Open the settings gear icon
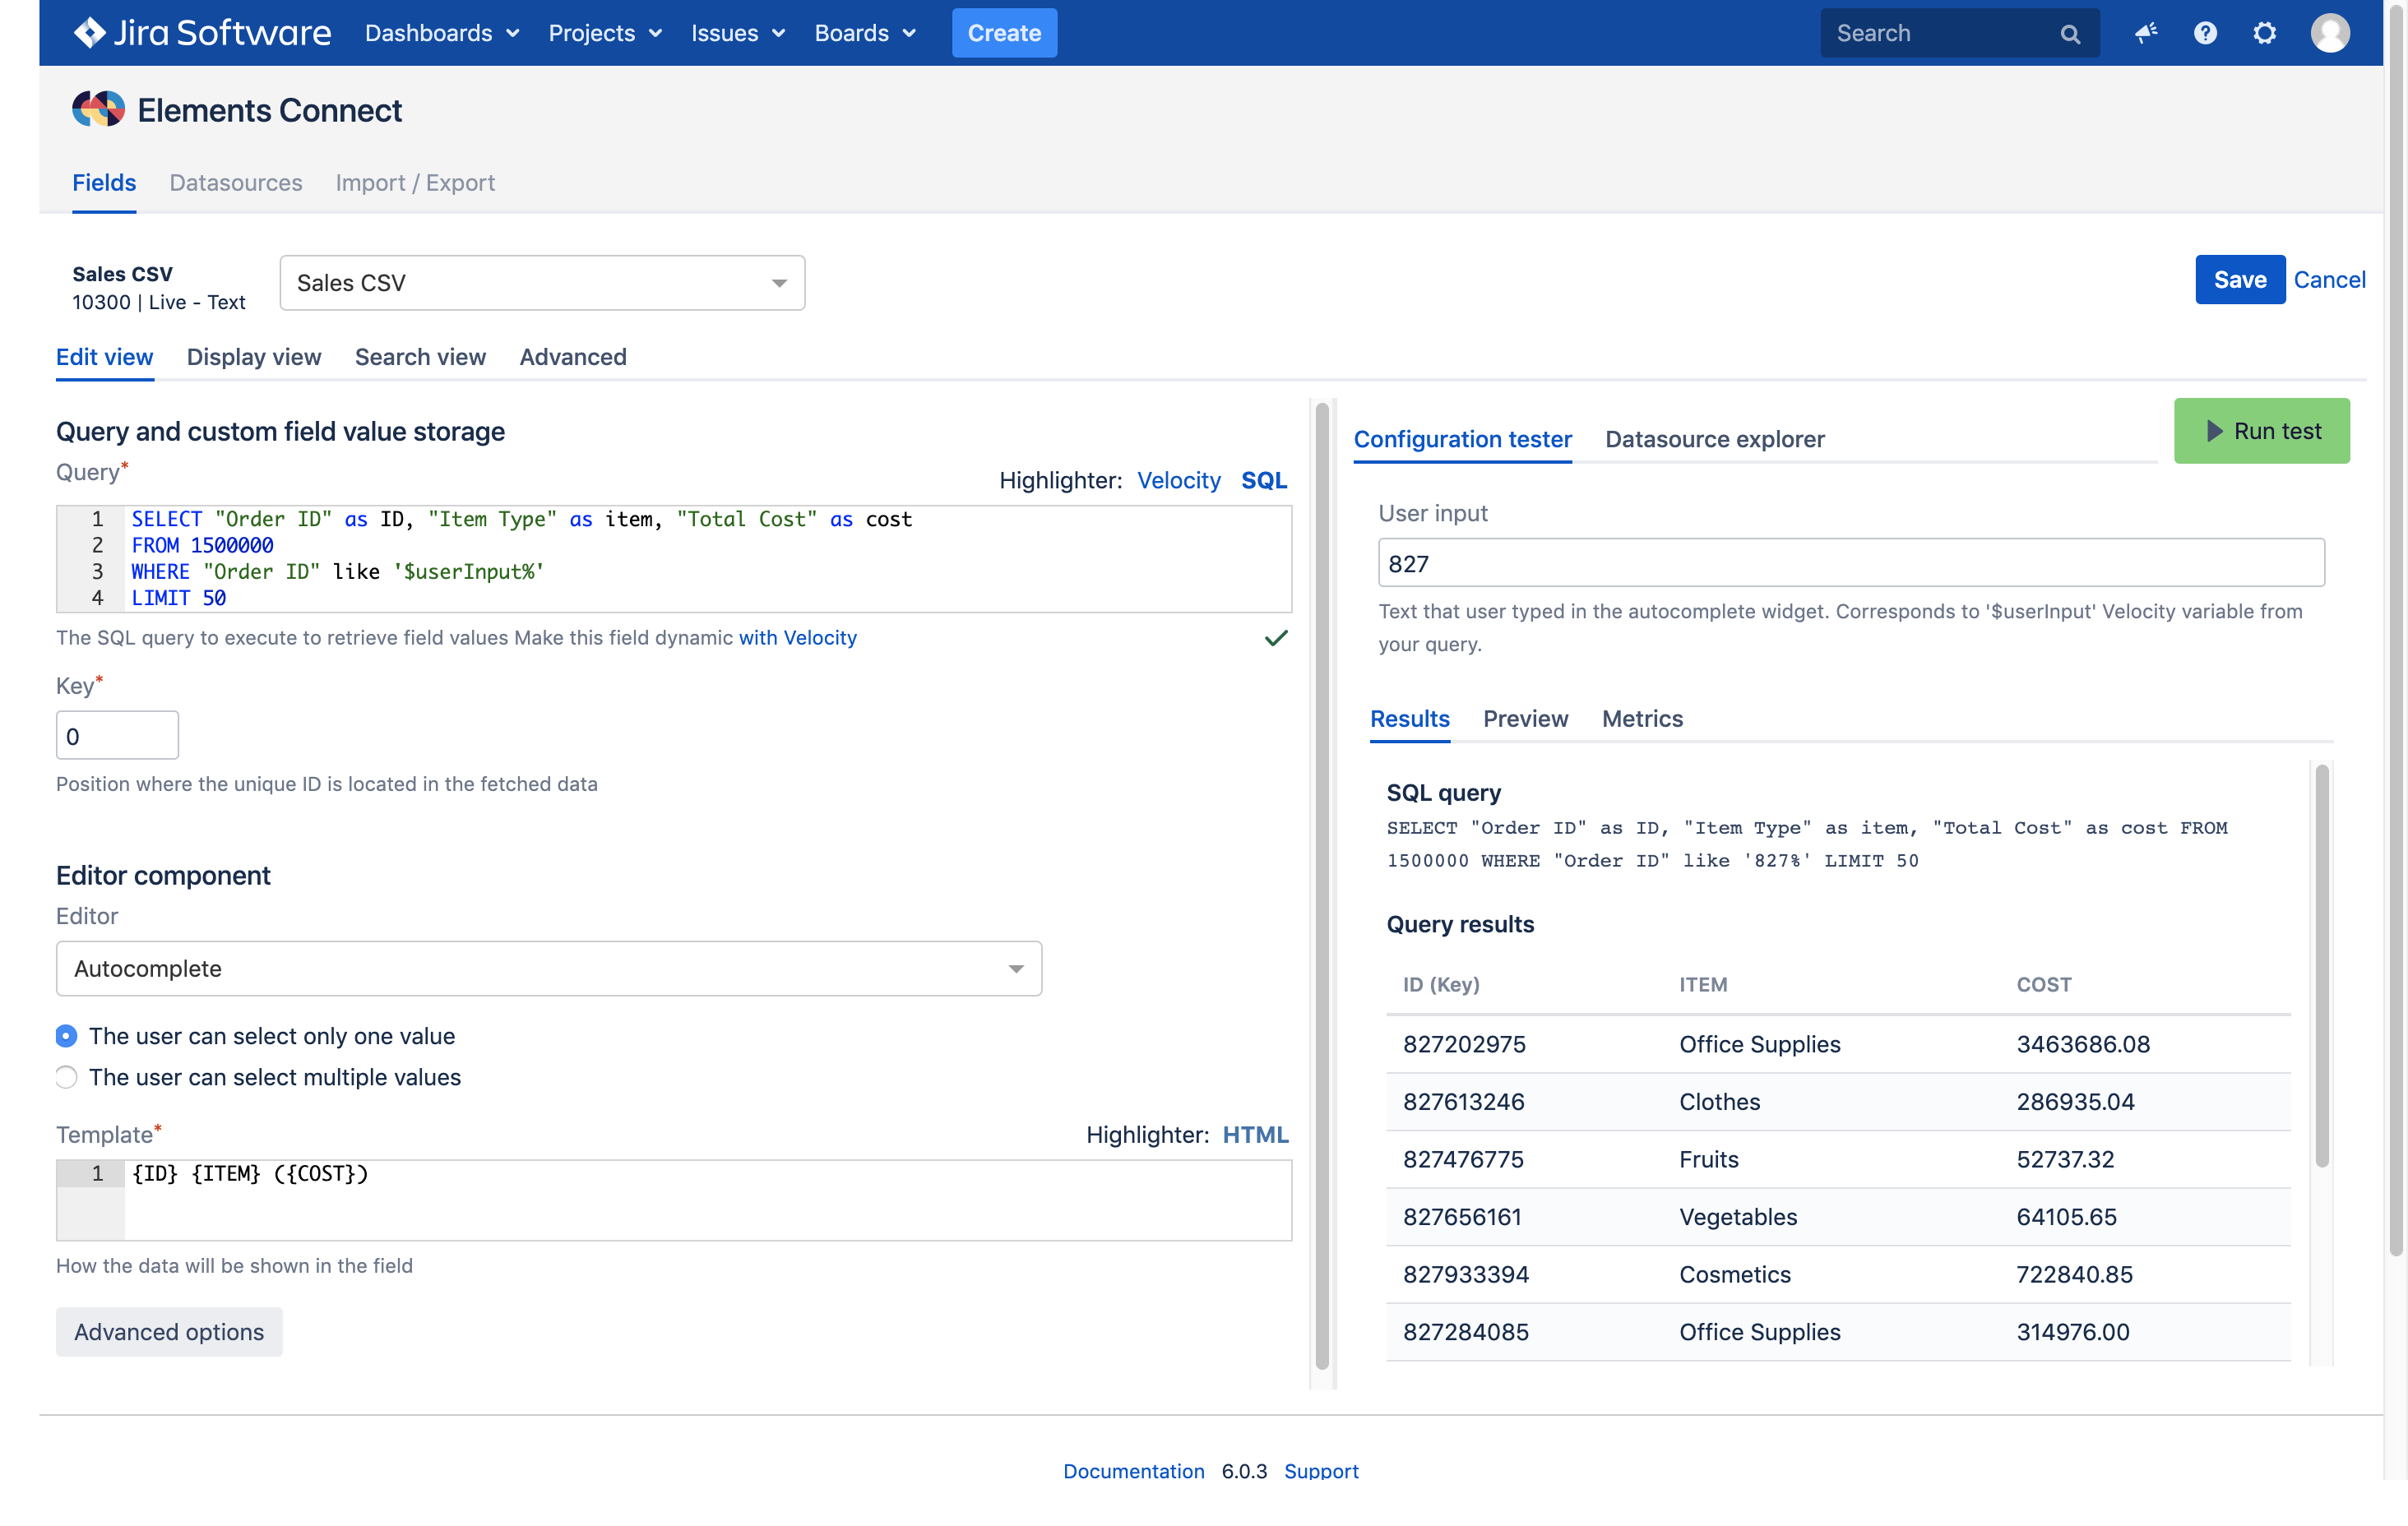Viewport: 2408px width, 1526px height. [2264, 34]
